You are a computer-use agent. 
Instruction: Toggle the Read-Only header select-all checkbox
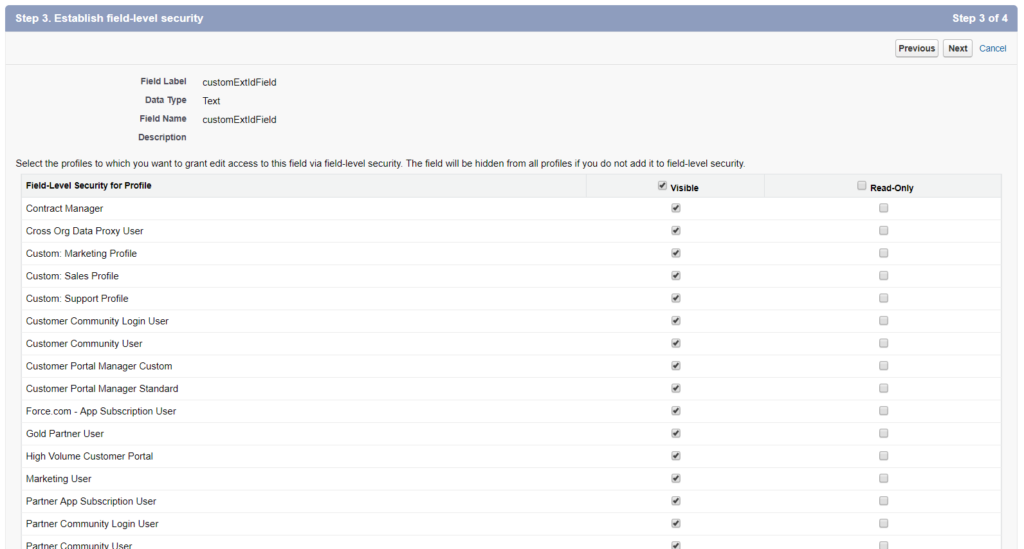[861, 186]
